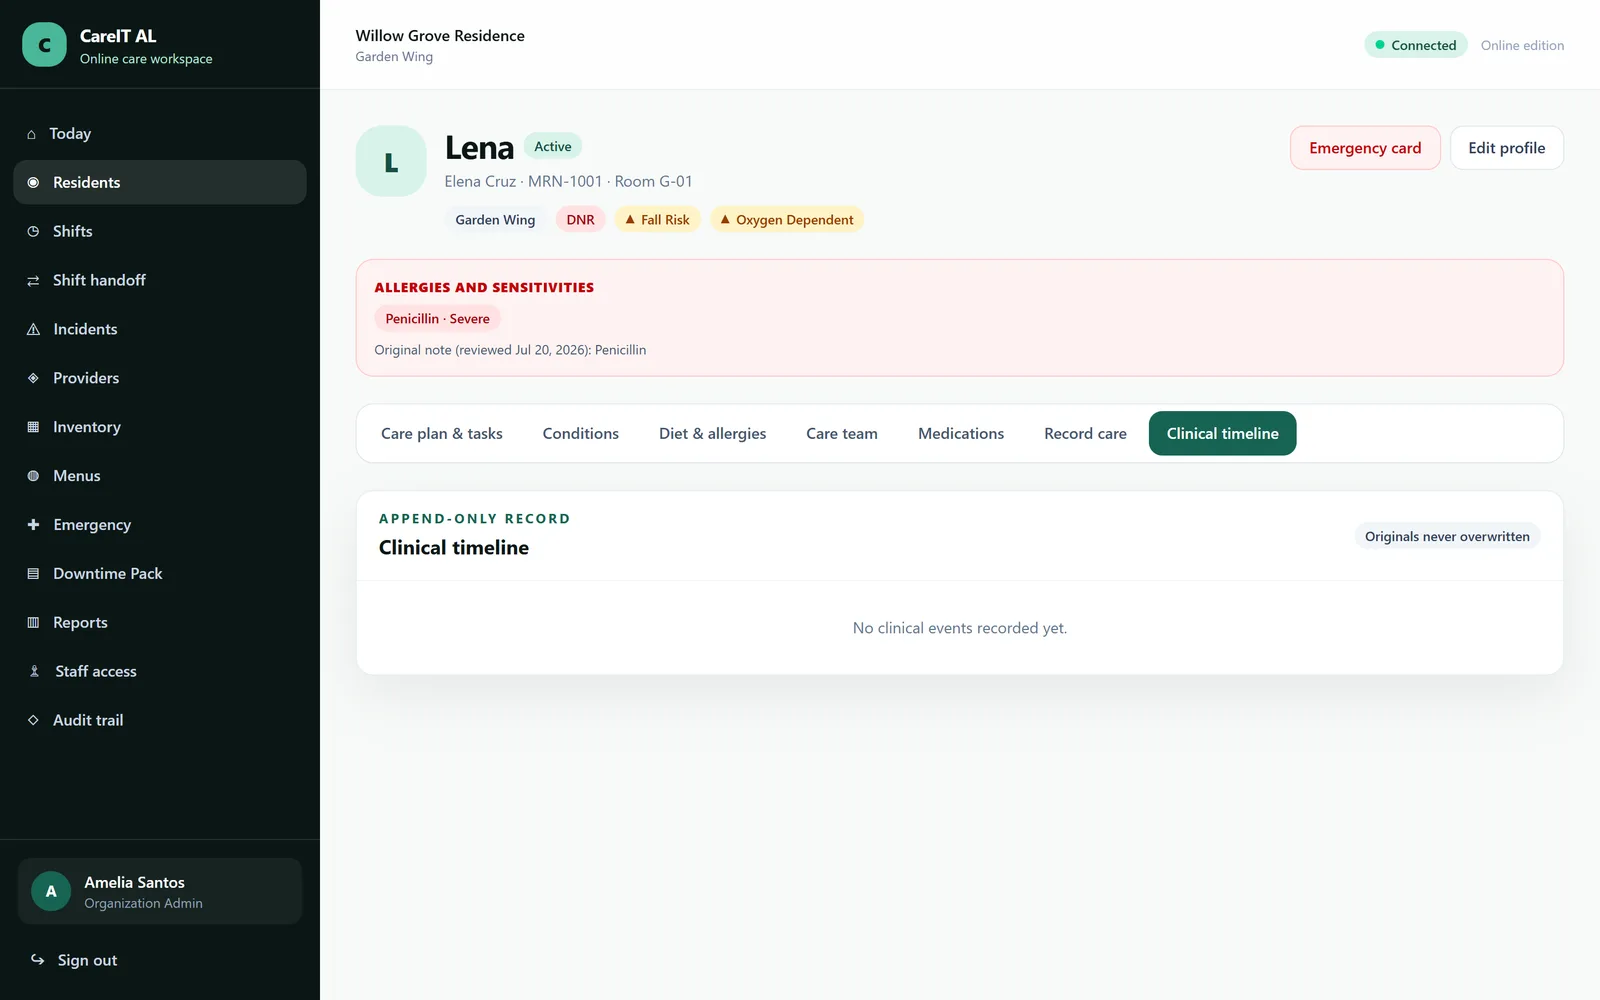Click the Active status badge
The height and width of the screenshot is (1000, 1600).
coord(553,146)
